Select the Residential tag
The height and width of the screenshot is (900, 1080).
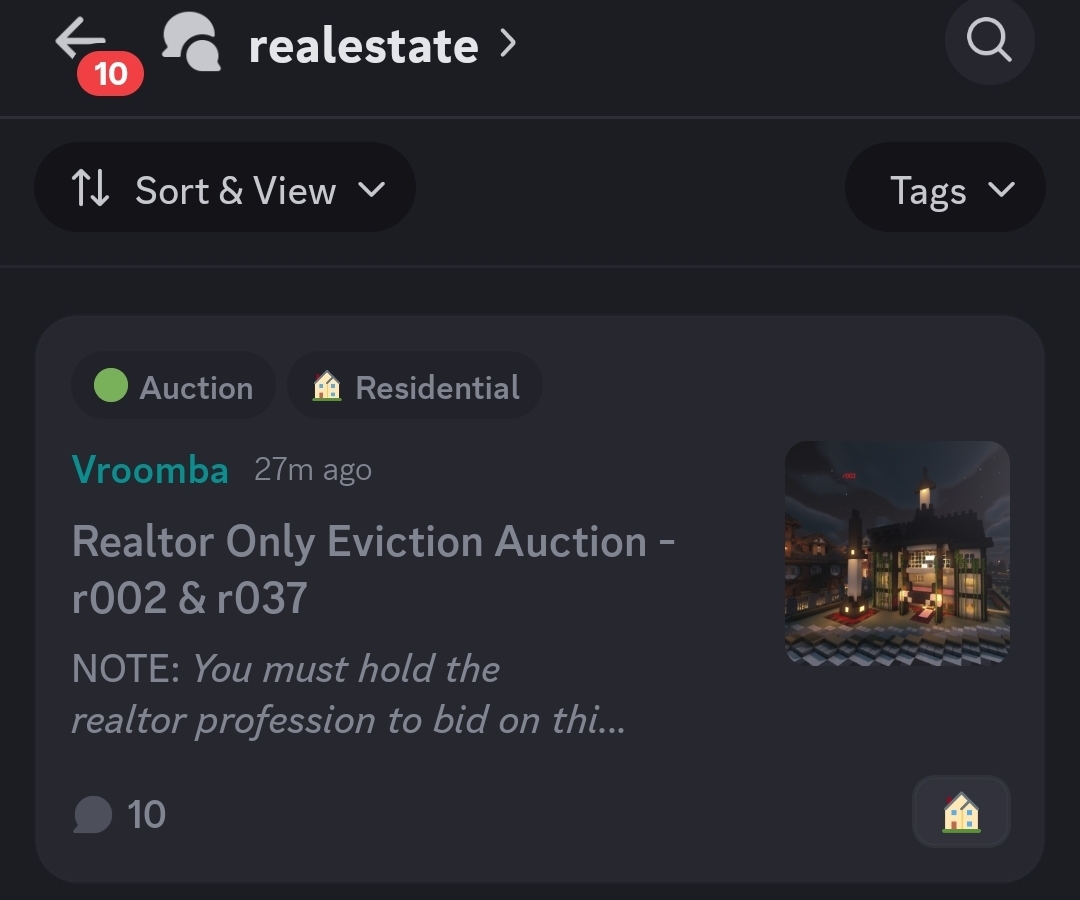(415, 385)
